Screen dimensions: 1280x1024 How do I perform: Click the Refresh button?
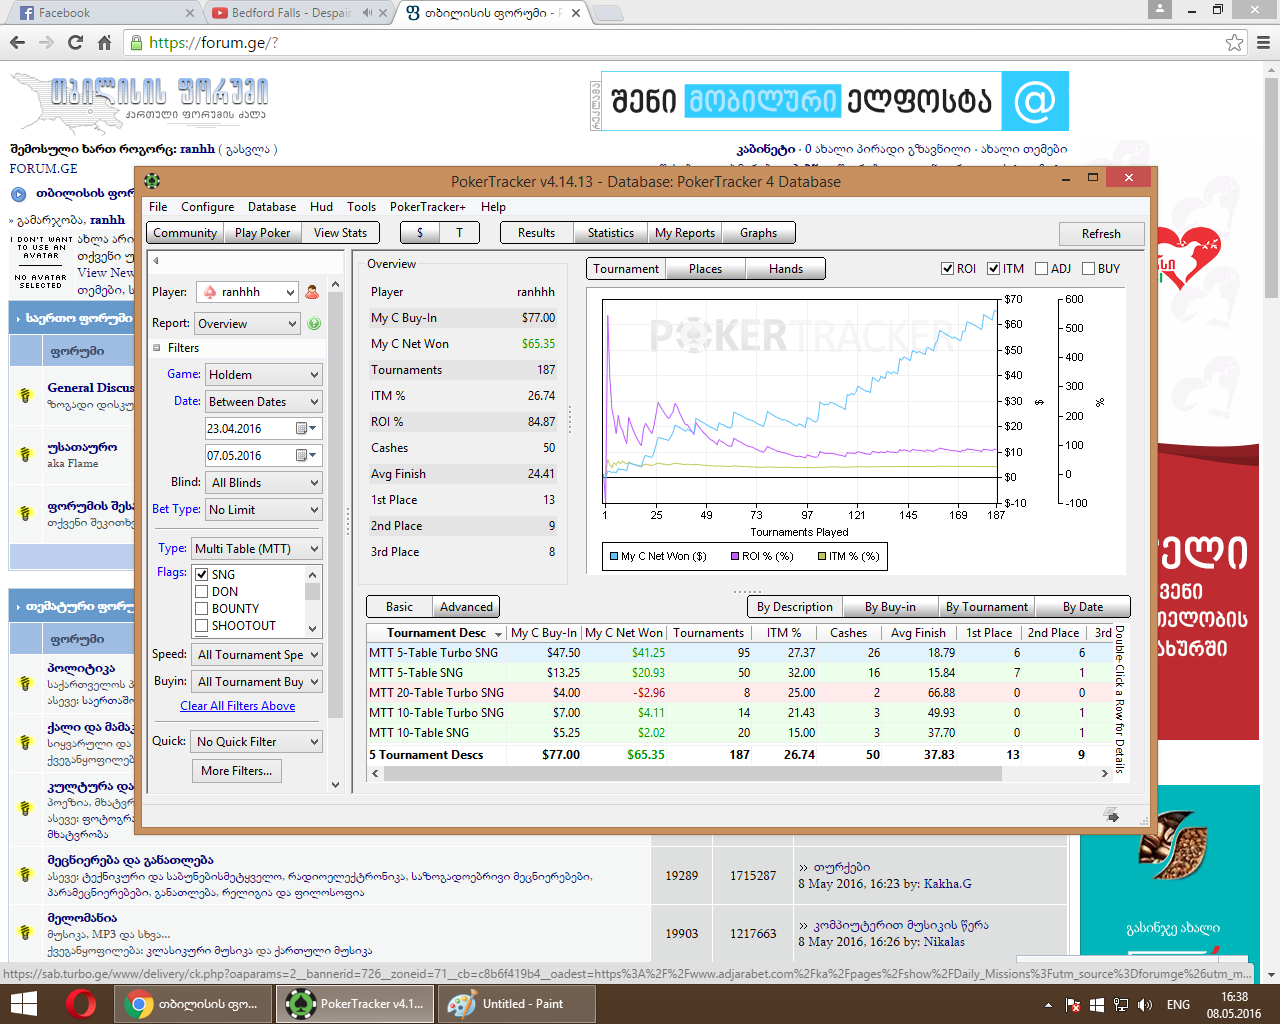(1101, 234)
